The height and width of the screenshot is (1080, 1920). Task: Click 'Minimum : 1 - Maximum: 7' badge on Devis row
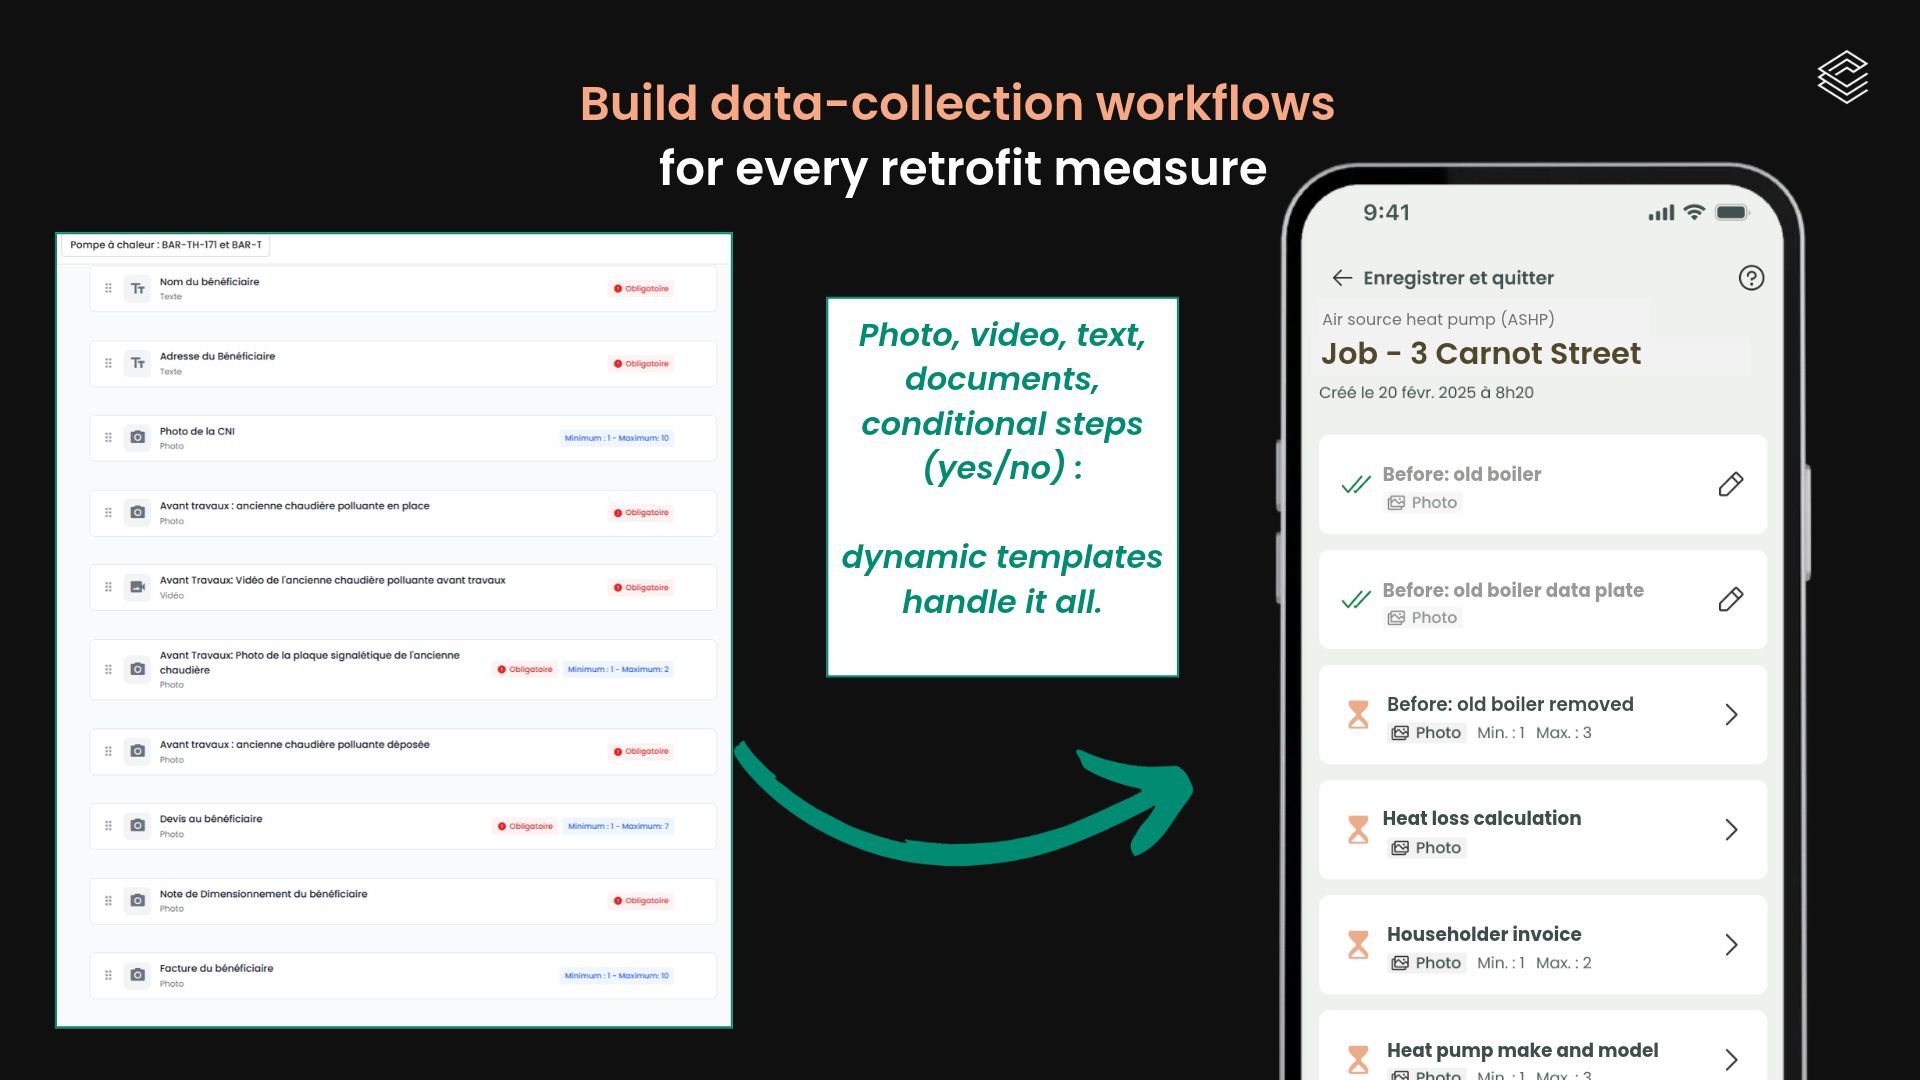coord(618,826)
